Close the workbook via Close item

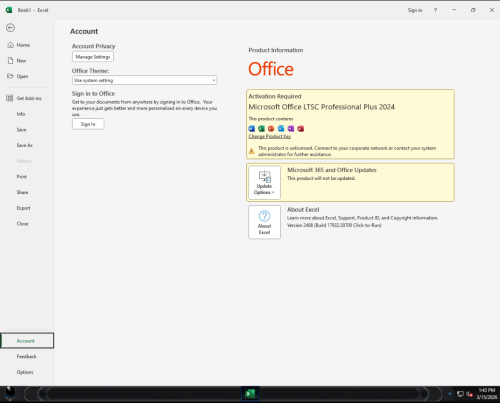coord(22,224)
